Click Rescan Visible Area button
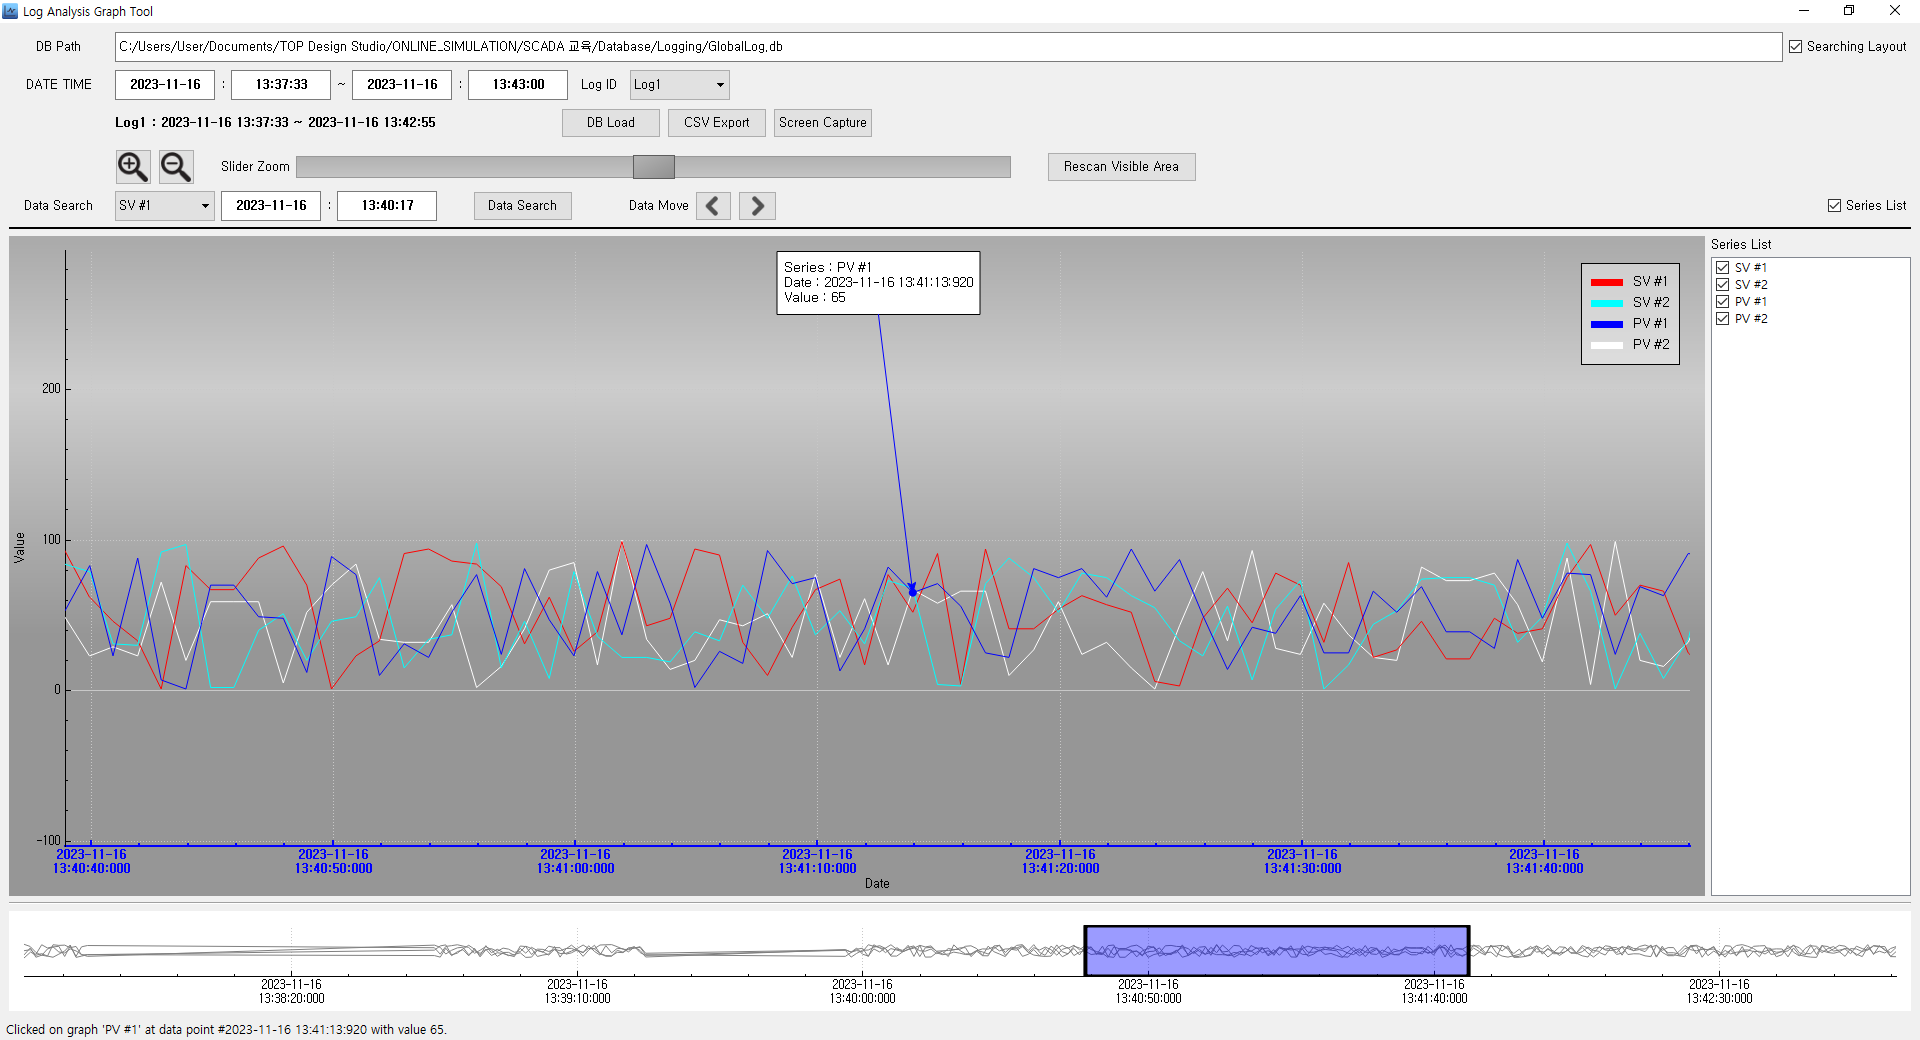This screenshot has height=1040, width=1920. pyautogui.click(x=1121, y=167)
